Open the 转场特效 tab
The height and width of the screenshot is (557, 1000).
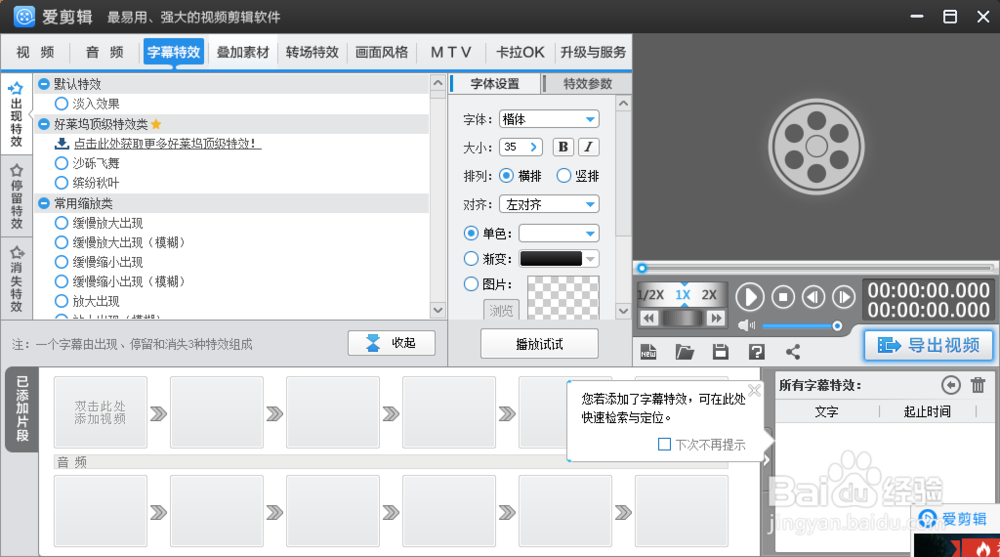[x=312, y=52]
